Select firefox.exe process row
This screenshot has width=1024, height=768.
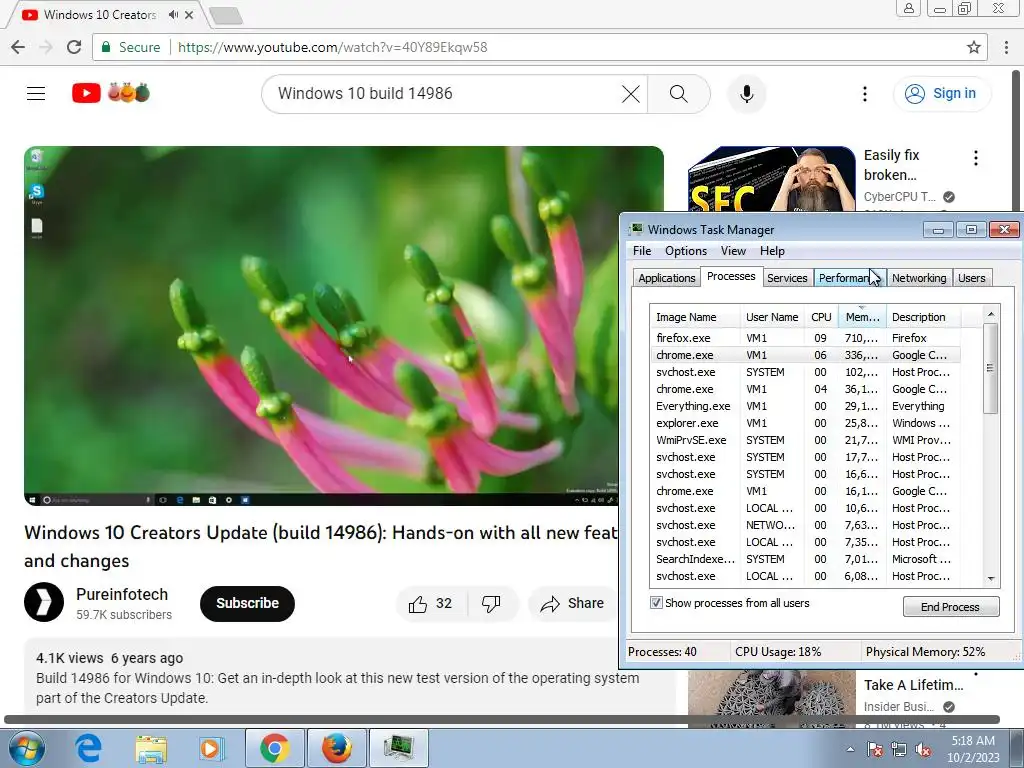coord(805,338)
